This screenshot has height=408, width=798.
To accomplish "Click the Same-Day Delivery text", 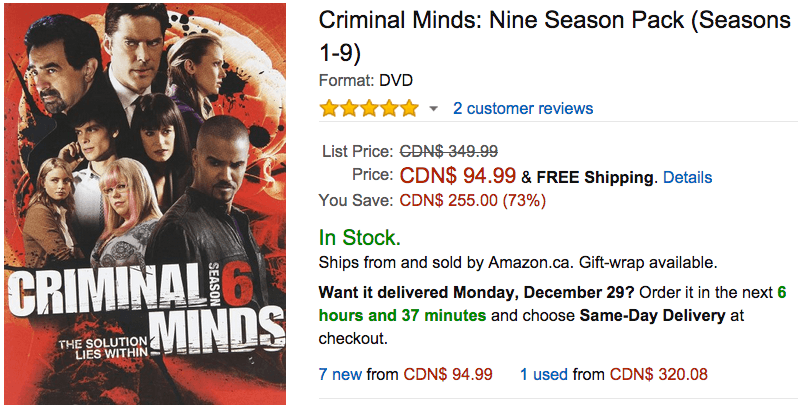I will click(x=652, y=315).
